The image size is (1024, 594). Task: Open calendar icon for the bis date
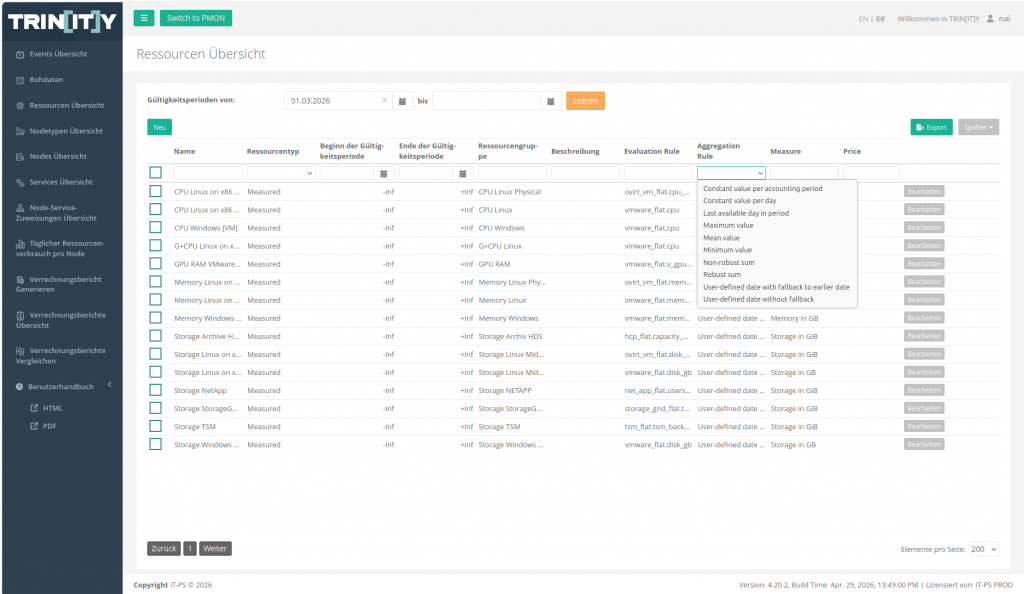tap(551, 101)
